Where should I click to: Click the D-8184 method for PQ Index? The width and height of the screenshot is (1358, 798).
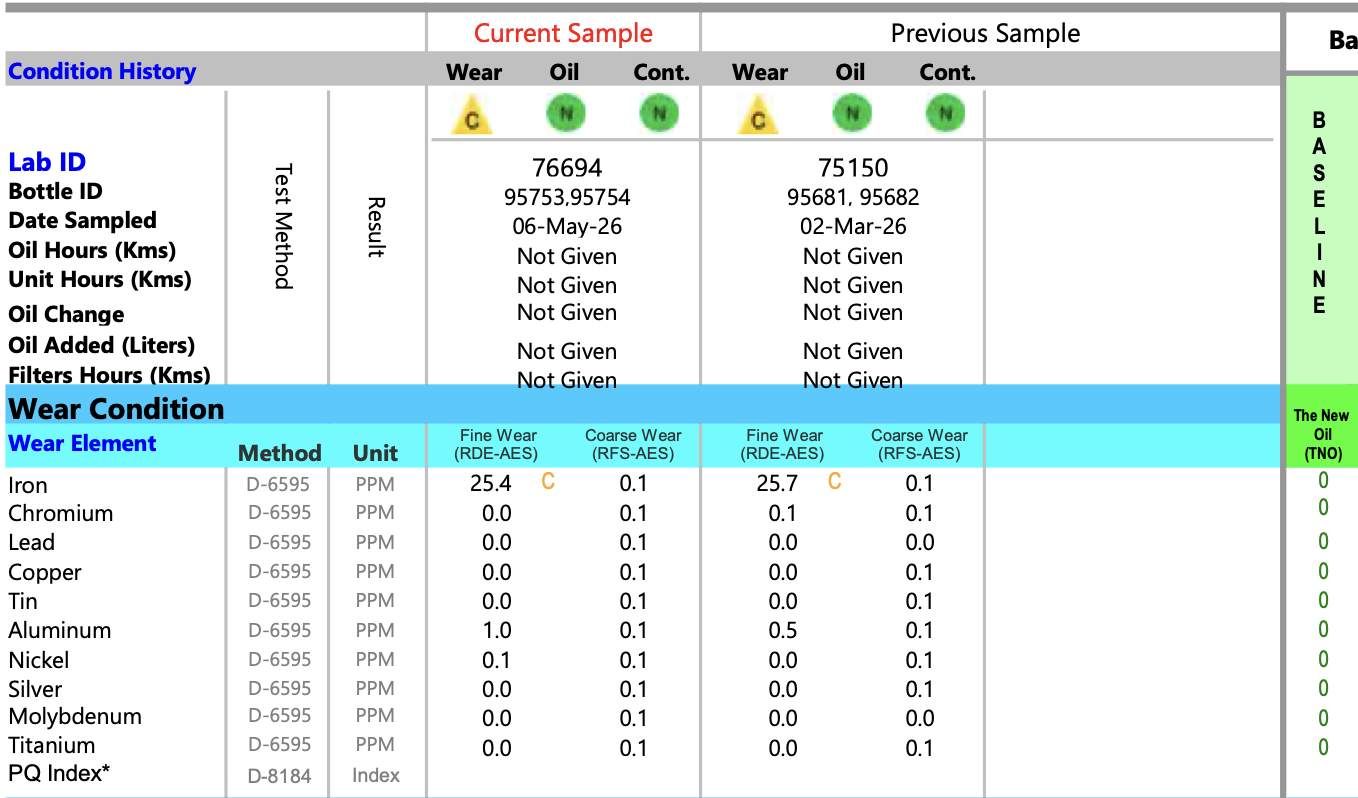click(x=280, y=775)
